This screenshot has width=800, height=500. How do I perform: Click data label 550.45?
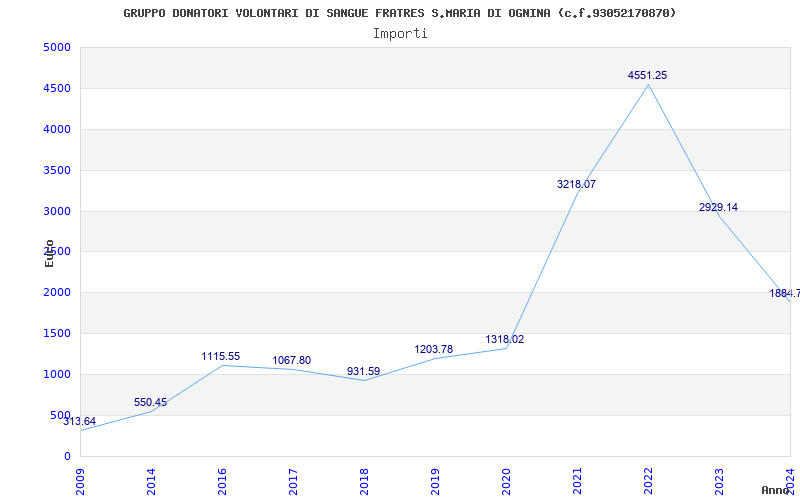tap(151, 402)
